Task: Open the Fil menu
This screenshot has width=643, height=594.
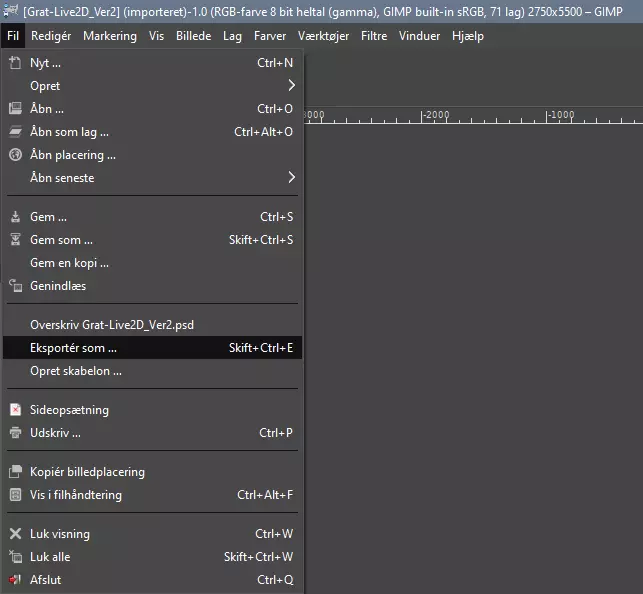Action: (13, 36)
